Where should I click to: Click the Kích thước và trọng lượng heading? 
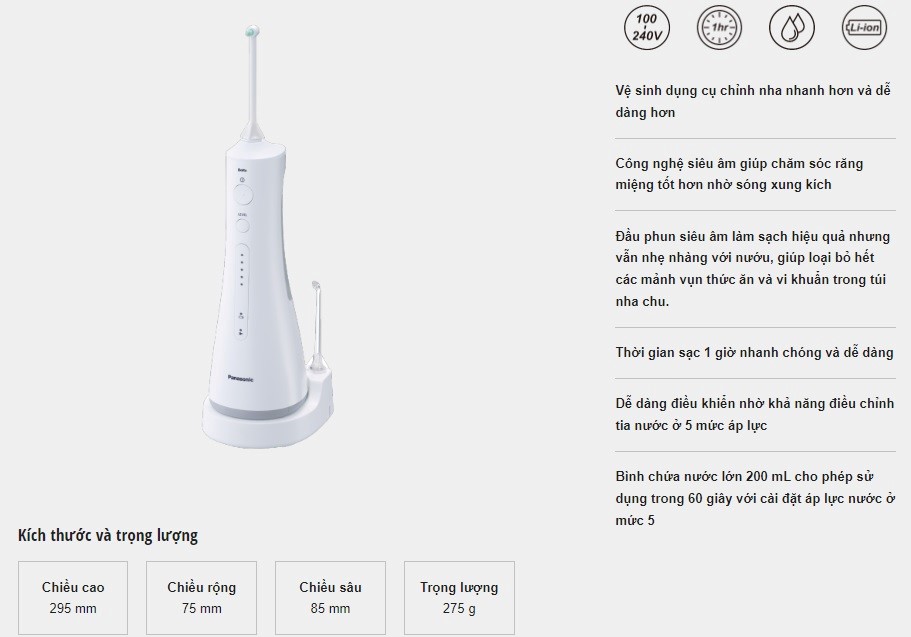click(x=108, y=535)
